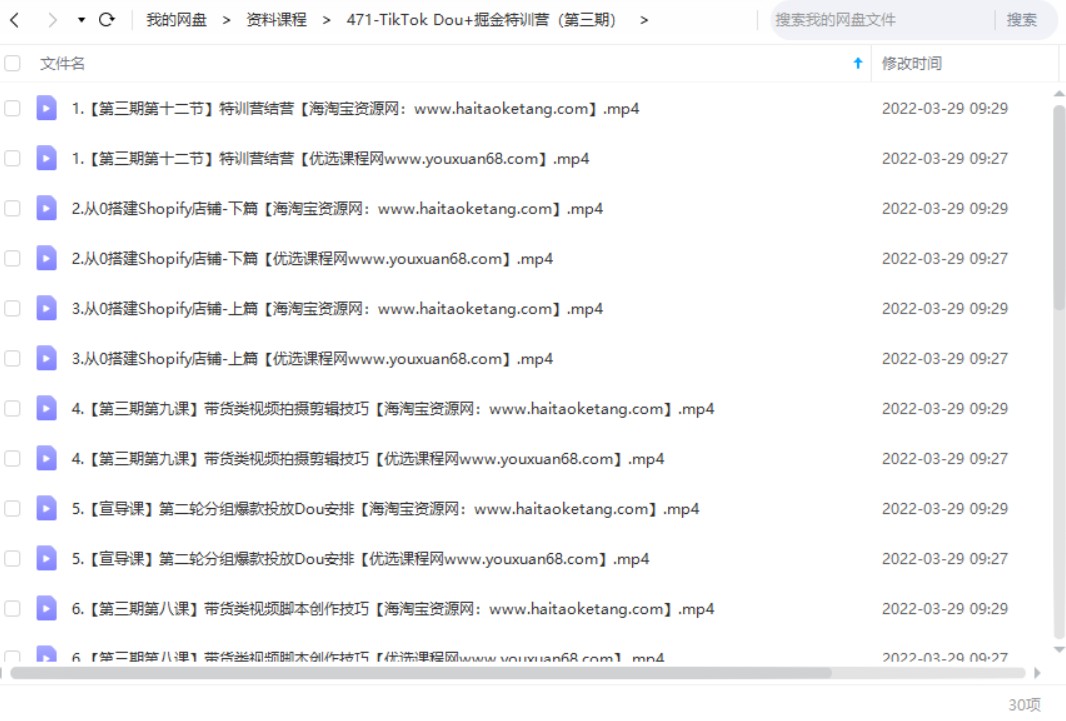Select file 2.从0搭建Shopify店铺-下篇 youxuan68.com
1066x721 pixels.
click(x=312, y=259)
